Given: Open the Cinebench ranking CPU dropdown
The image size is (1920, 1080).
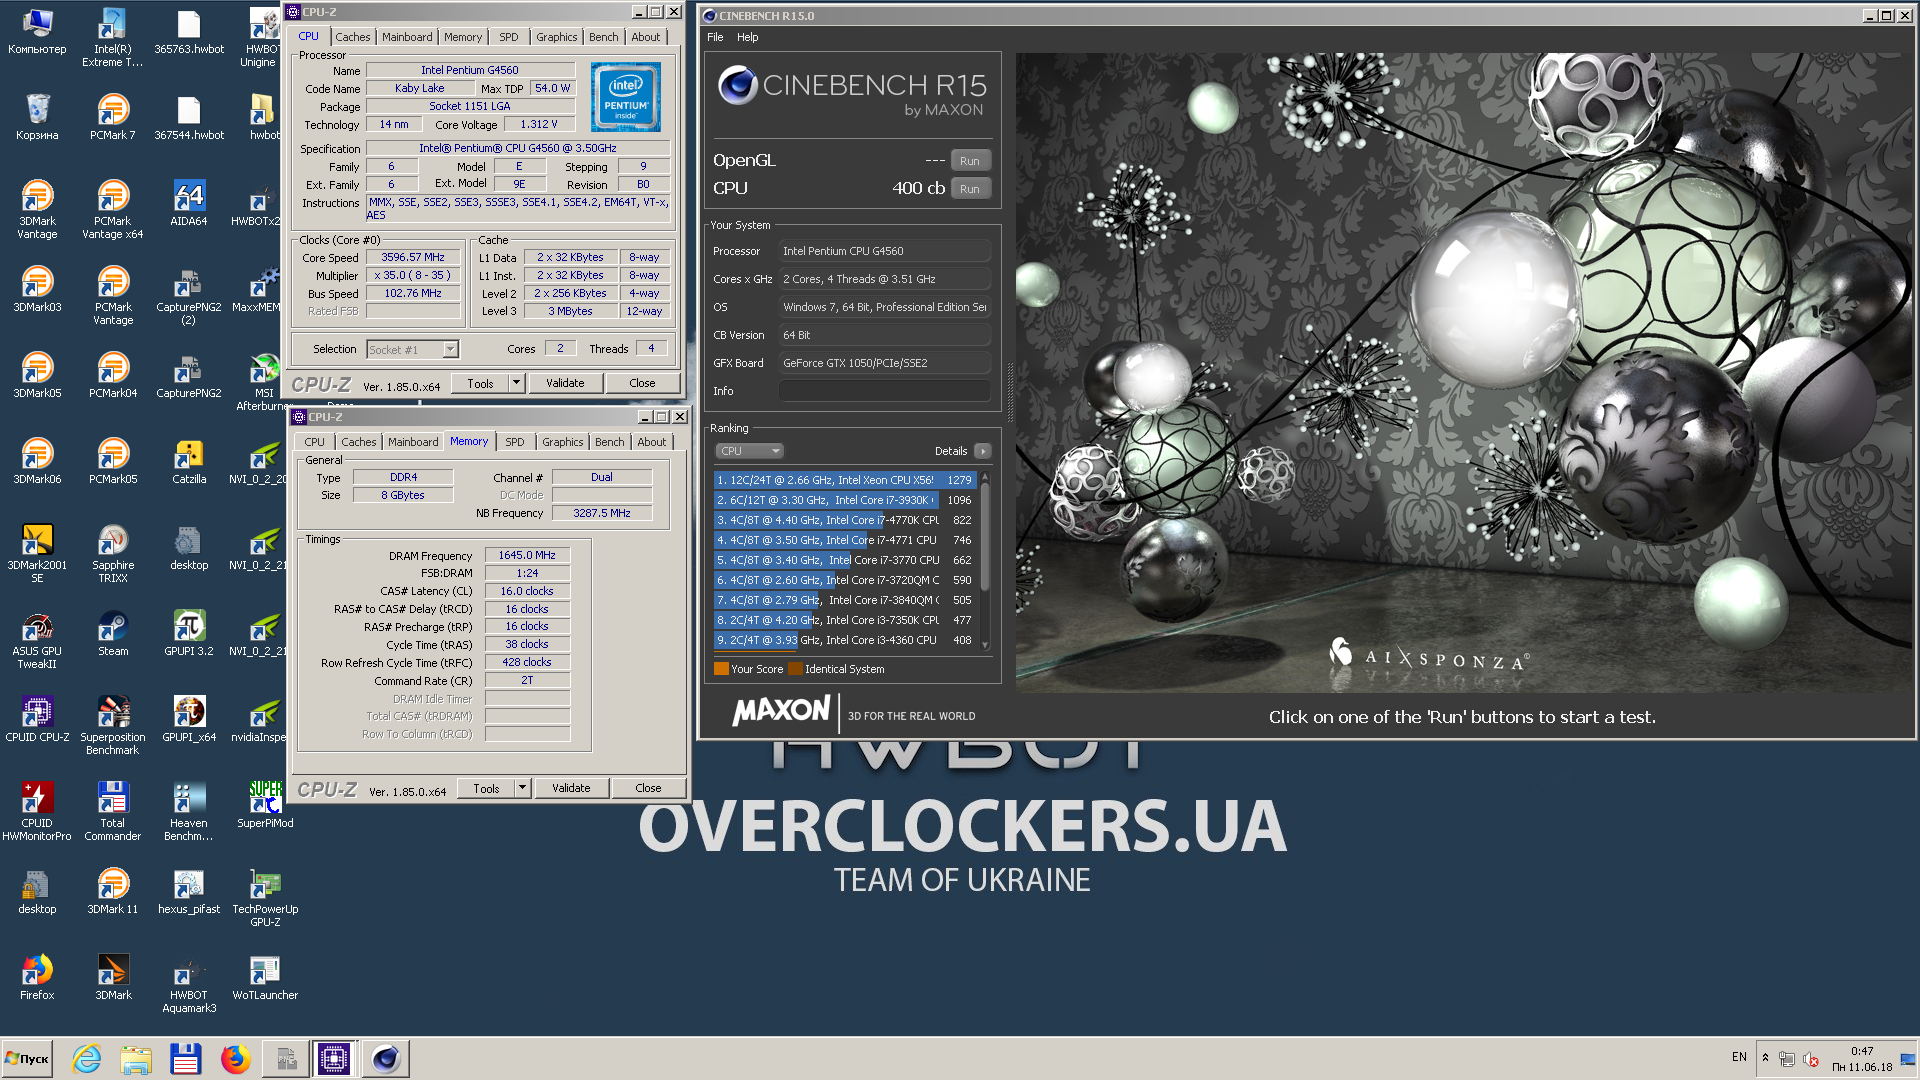Looking at the screenshot, I should [749, 451].
